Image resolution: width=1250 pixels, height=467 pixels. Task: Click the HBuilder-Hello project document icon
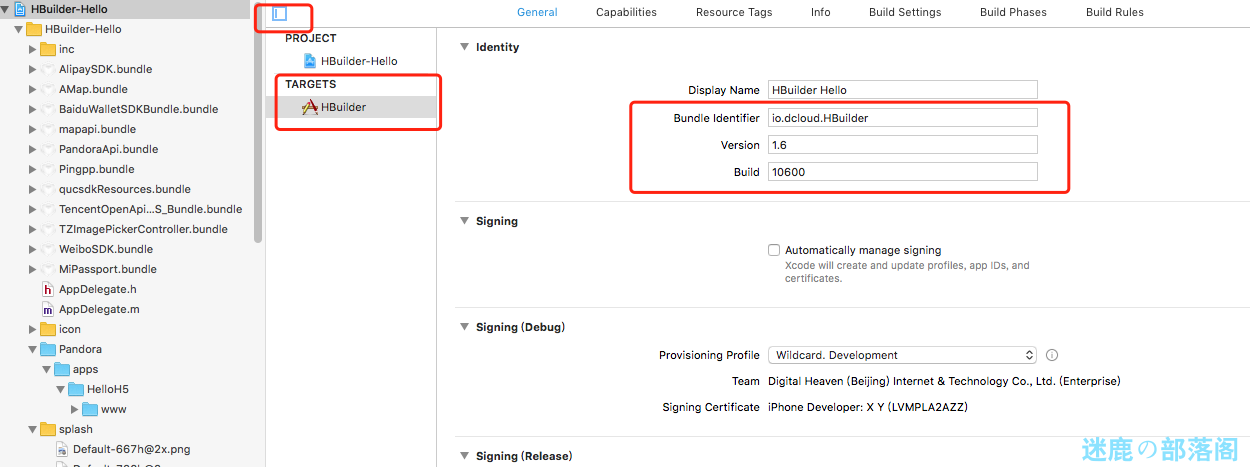(310, 61)
